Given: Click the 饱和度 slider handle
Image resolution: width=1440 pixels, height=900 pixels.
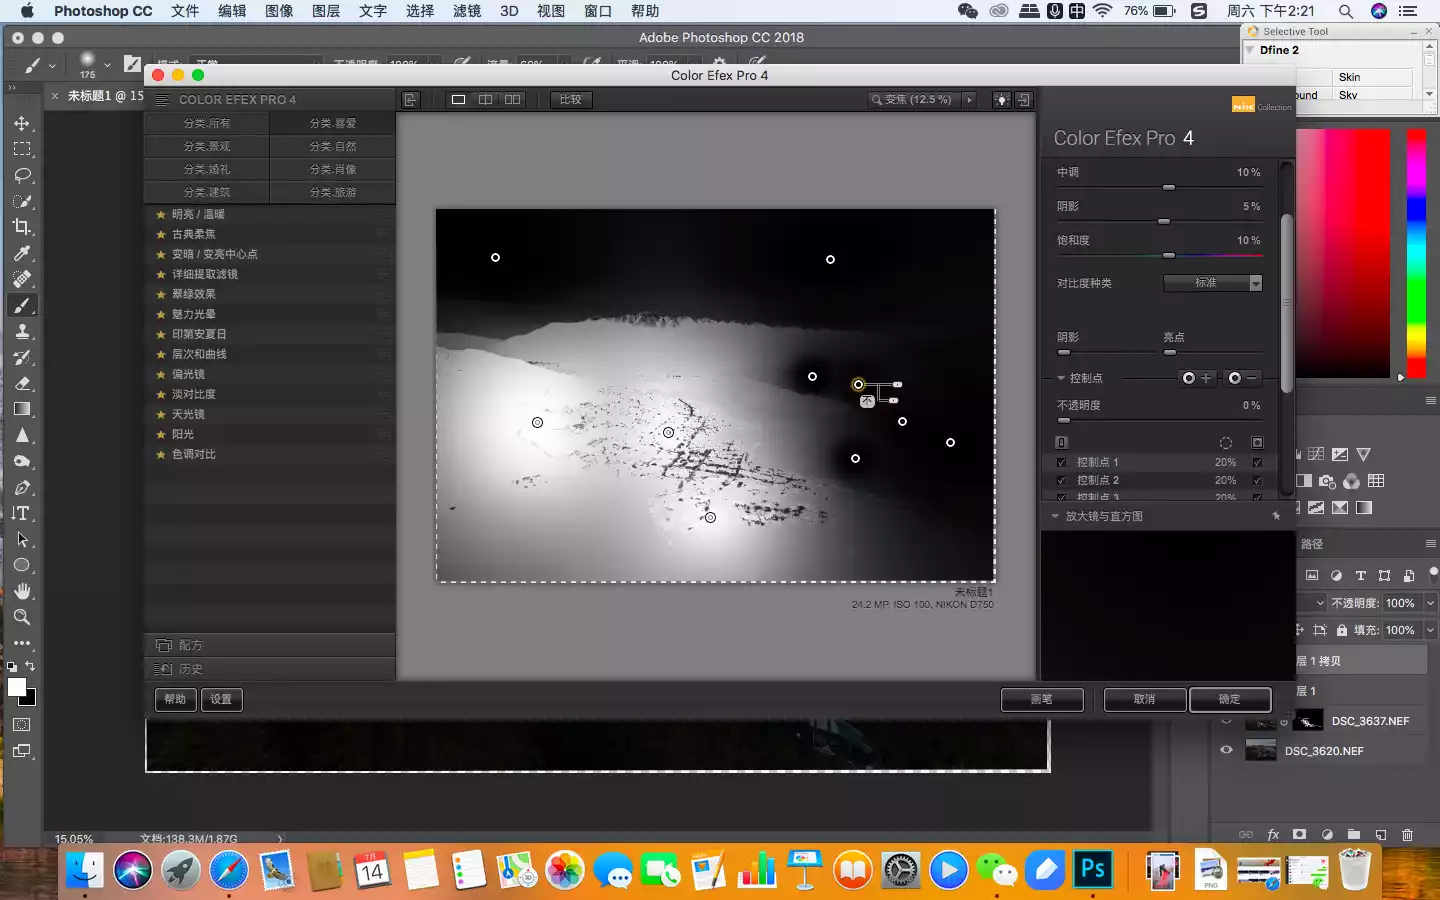Looking at the screenshot, I should click(1169, 256).
